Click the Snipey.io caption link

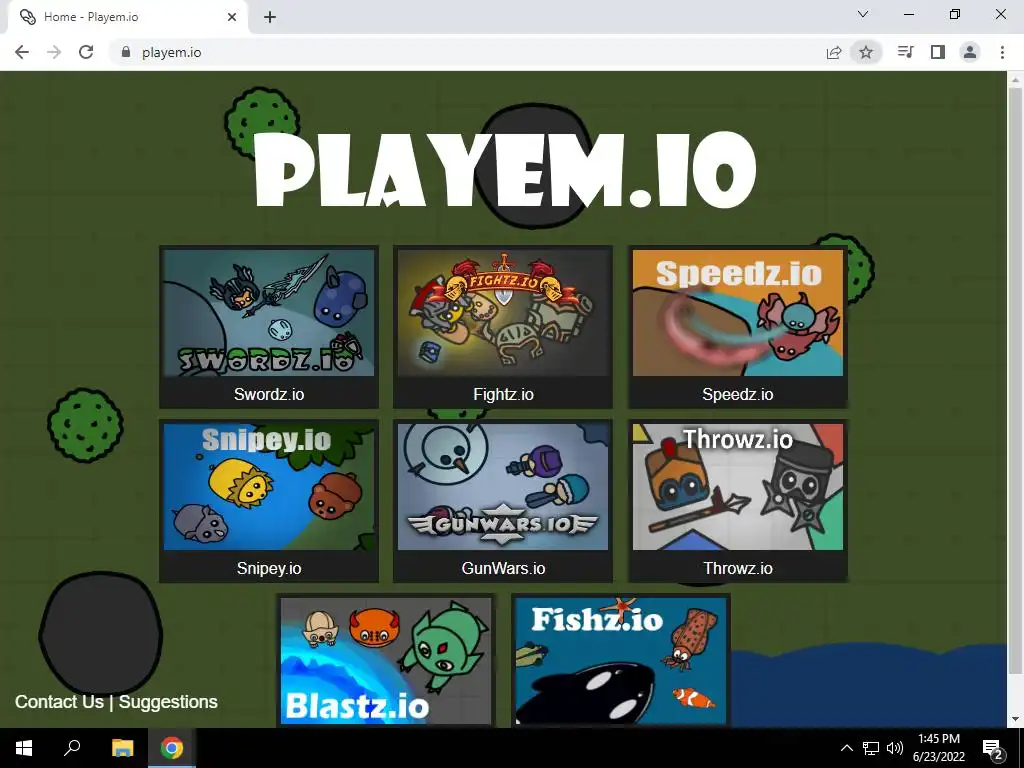coord(269,568)
